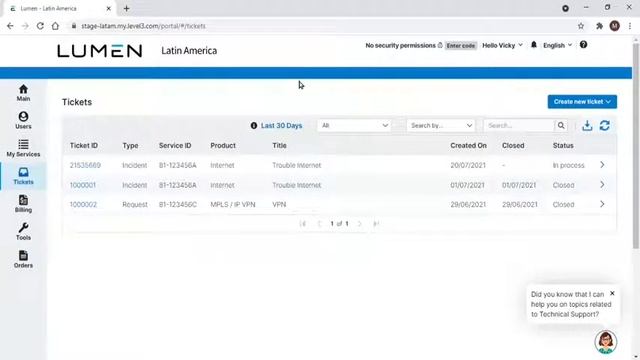Open Users in the sidebar
The image size is (640, 360).
click(23, 120)
